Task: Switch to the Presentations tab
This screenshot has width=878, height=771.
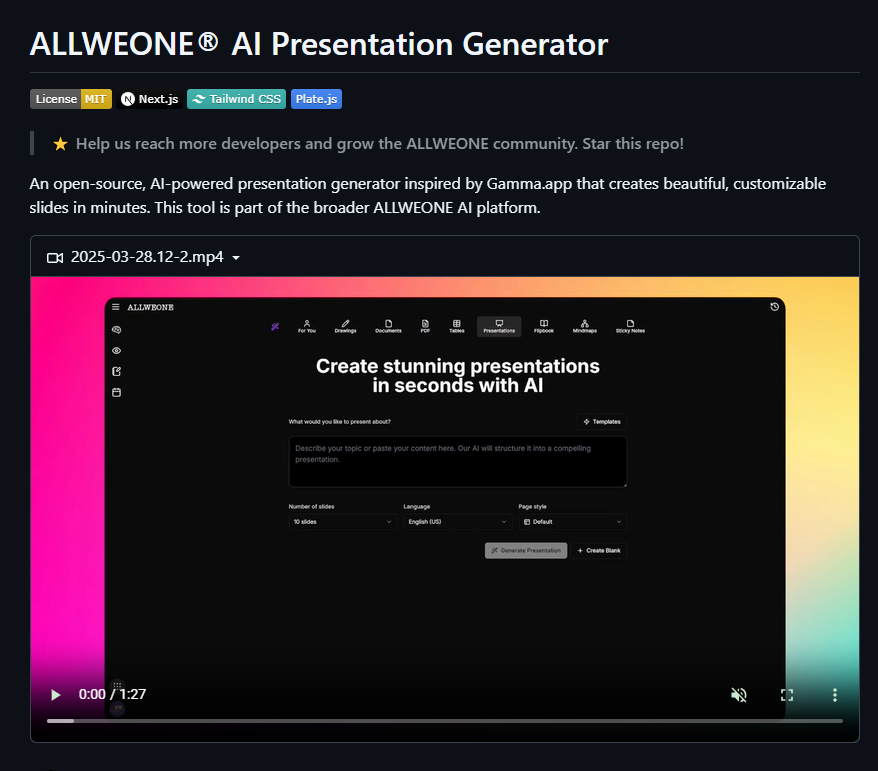Action: 498,325
